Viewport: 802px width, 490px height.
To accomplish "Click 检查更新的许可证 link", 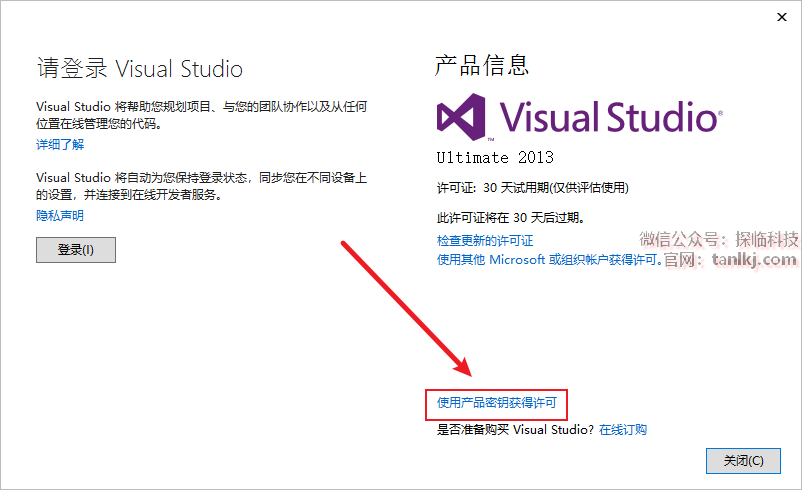I will pyautogui.click(x=484, y=240).
